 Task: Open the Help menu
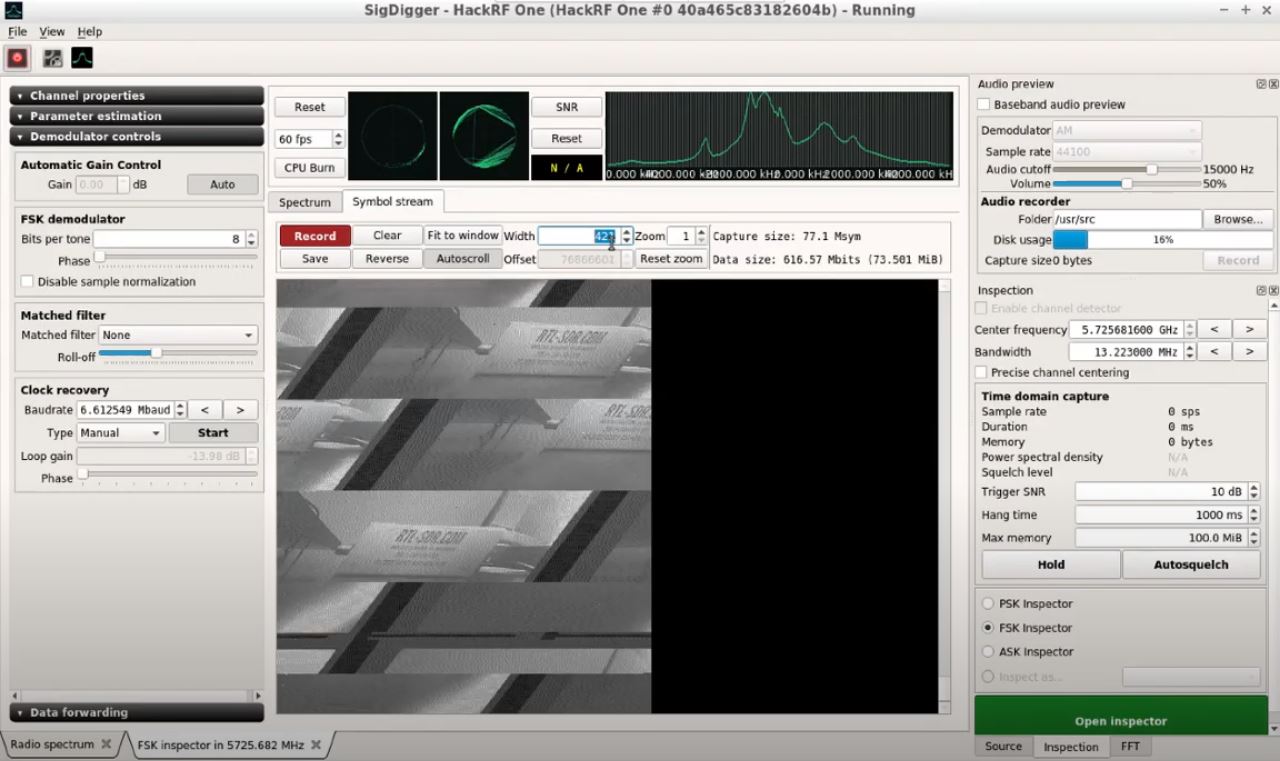90,32
